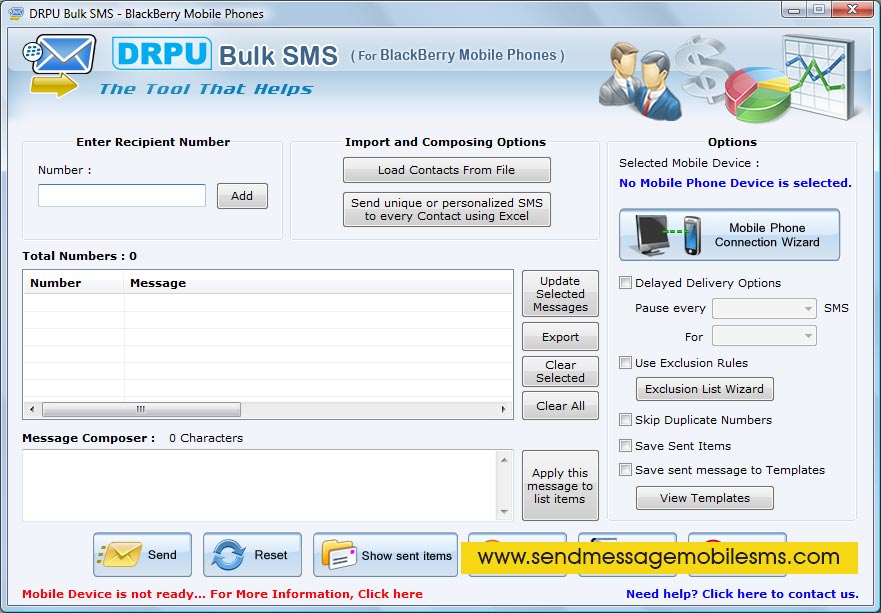Open the Pause every SMS dropdown
The image size is (881, 613).
coord(764,308)
